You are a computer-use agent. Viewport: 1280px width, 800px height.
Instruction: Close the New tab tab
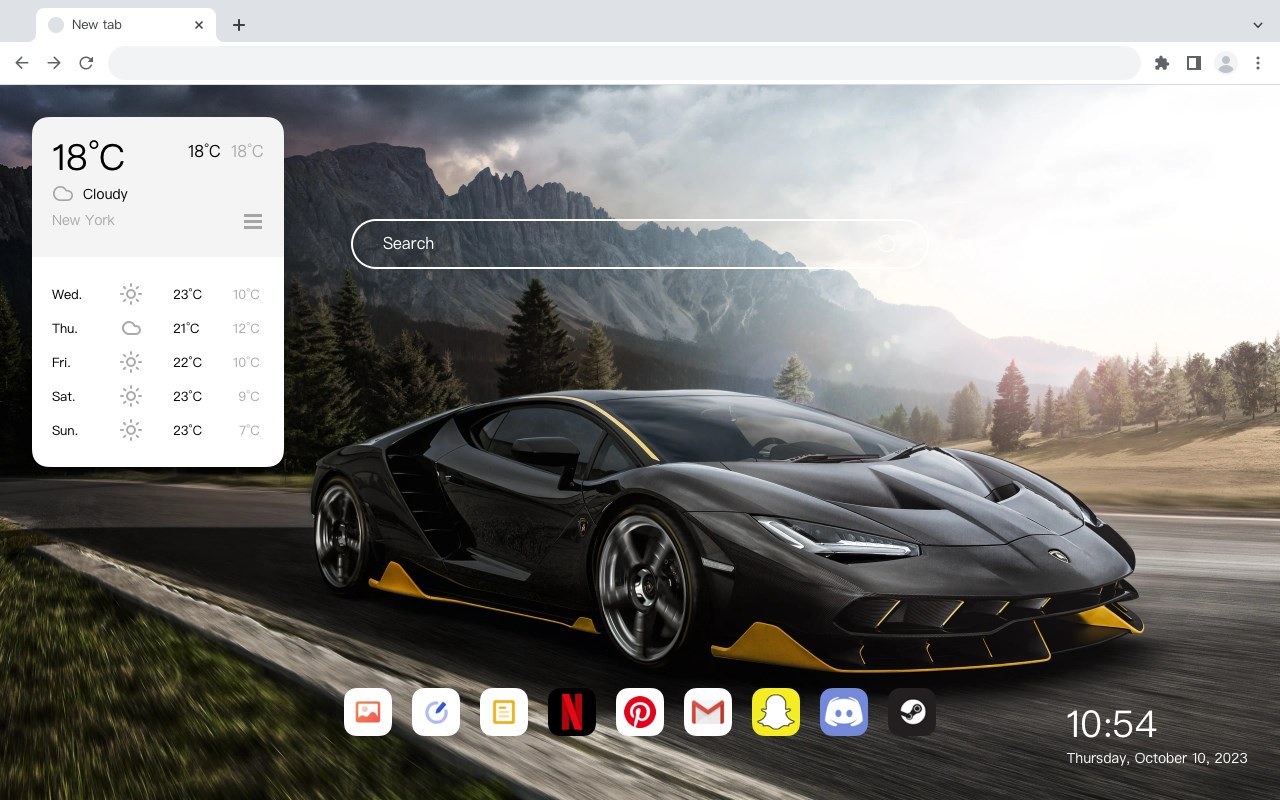coord(199,25)
